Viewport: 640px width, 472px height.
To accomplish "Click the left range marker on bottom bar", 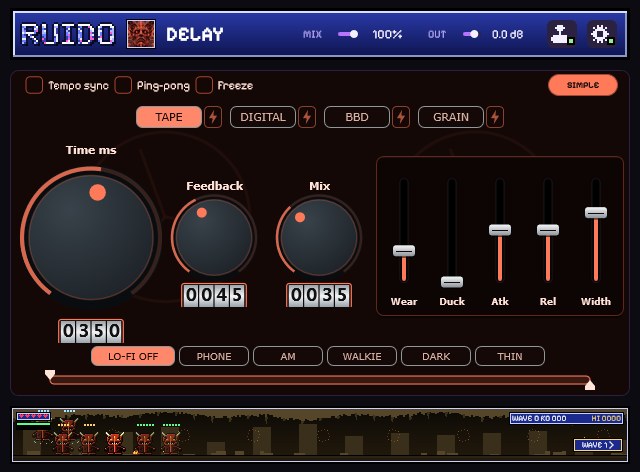I will (x=50, y=374).
